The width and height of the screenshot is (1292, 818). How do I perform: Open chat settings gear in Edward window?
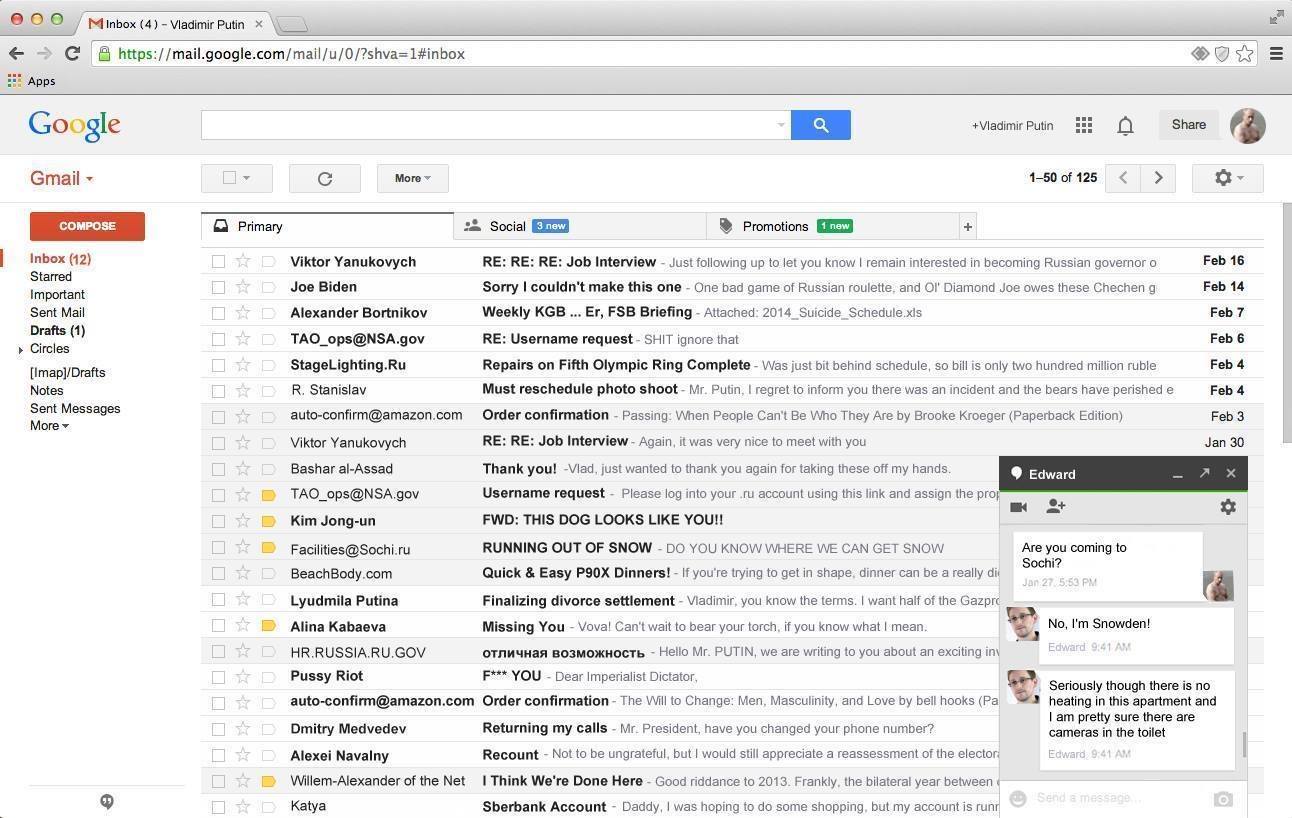pos(1227,507)
